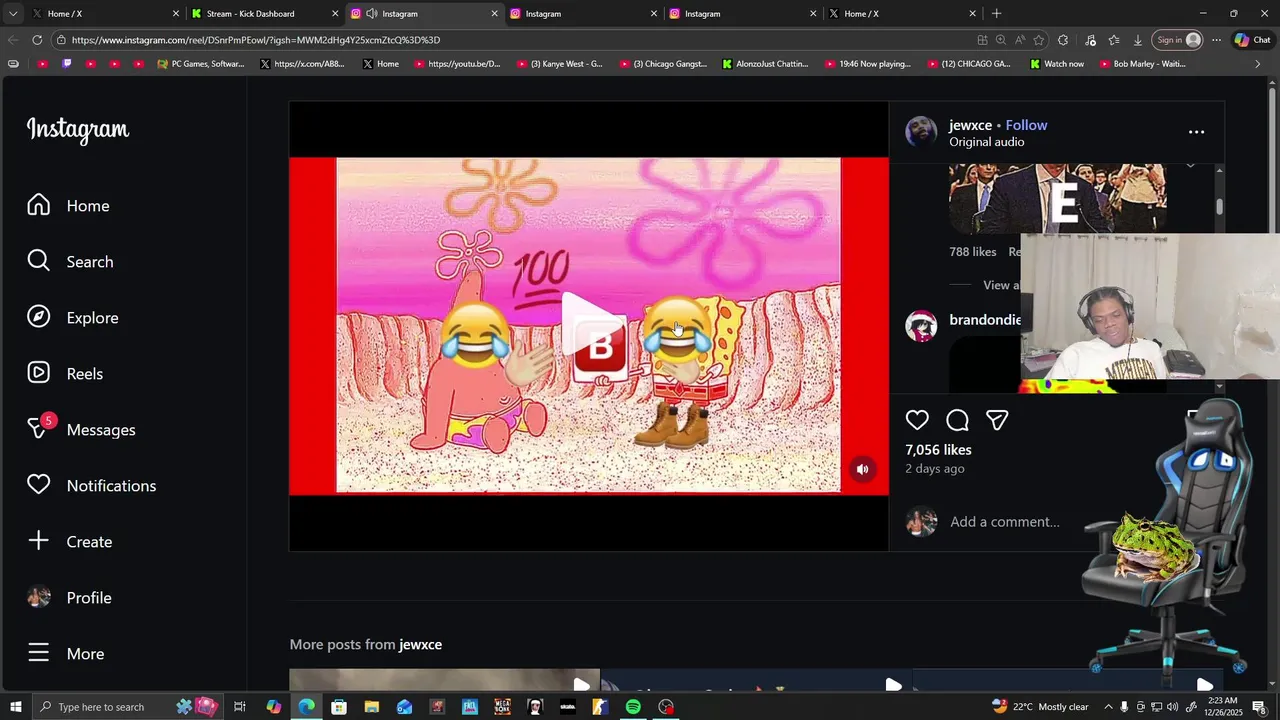Open the notification center icon

(1259, 707)
